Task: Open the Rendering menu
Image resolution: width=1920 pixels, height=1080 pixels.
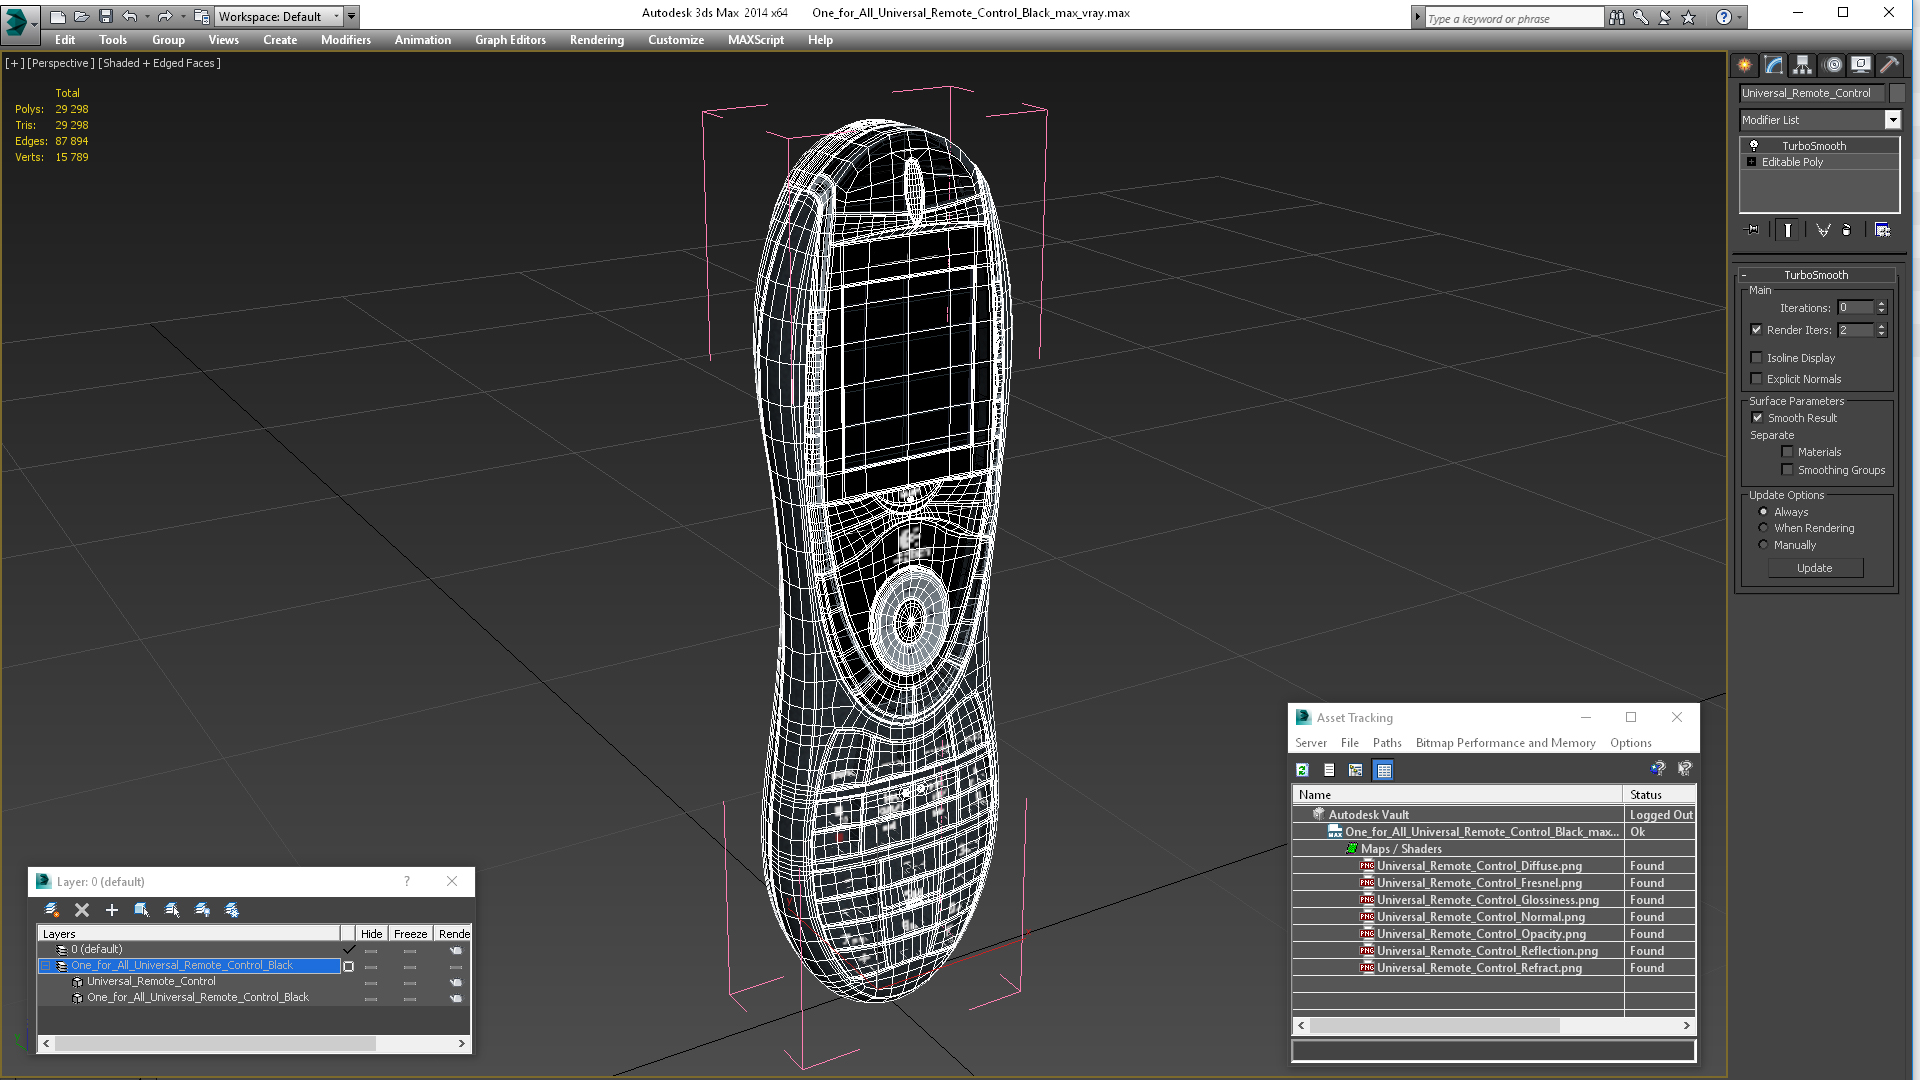Action: coord(596,40)
